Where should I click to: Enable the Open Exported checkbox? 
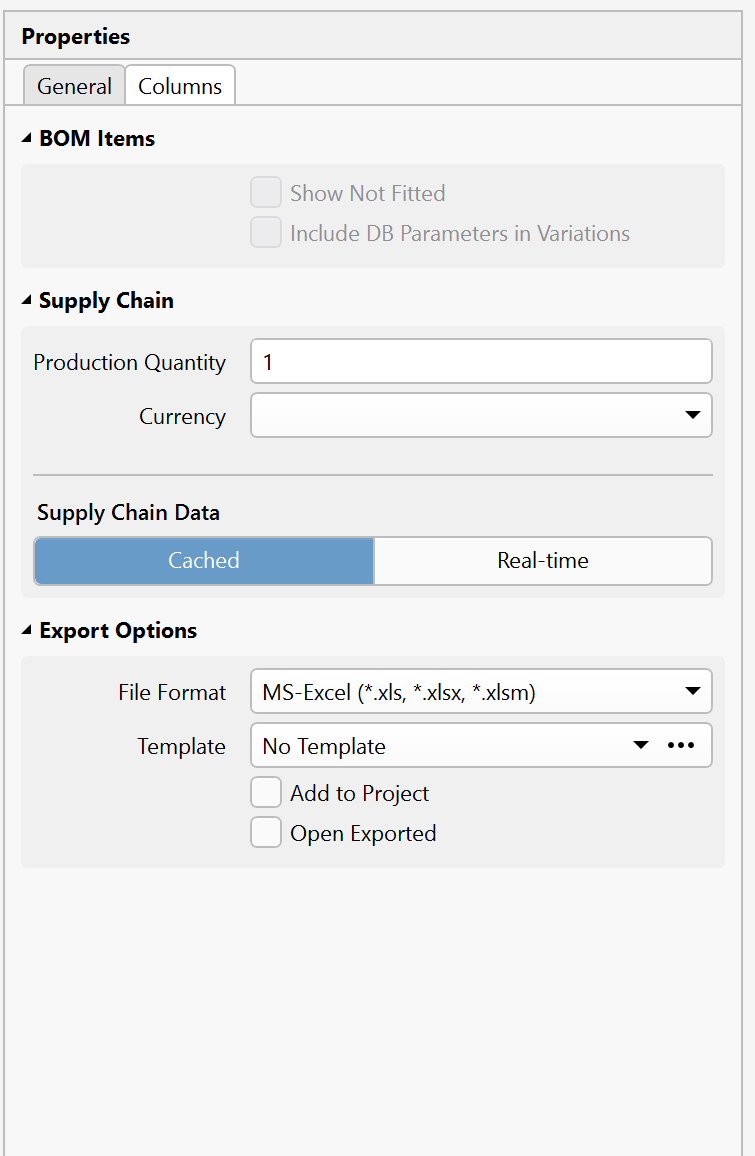click(x=266, y=833)
